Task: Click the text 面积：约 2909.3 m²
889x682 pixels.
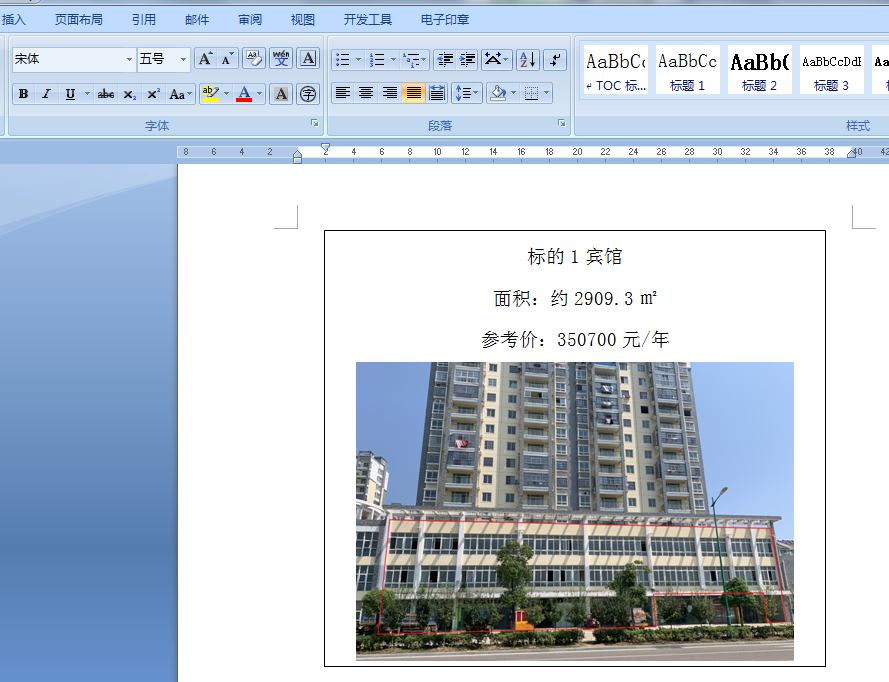Action: point(575,298)
